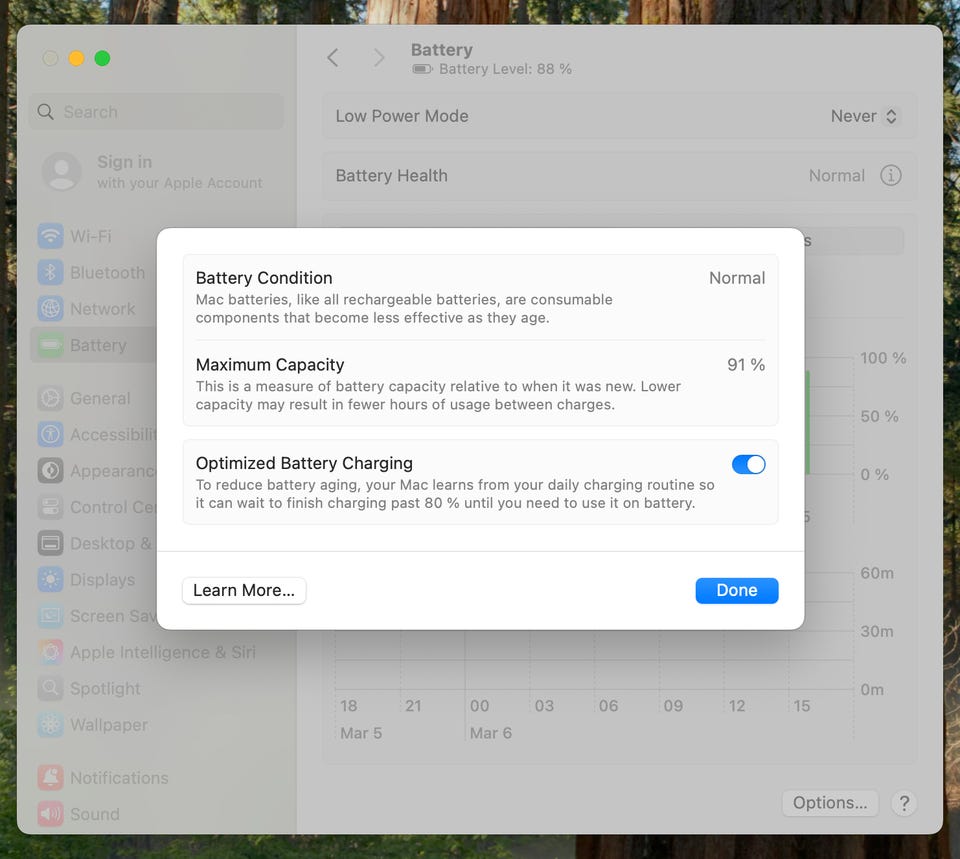Click the question mark help button

click(904, 803)
